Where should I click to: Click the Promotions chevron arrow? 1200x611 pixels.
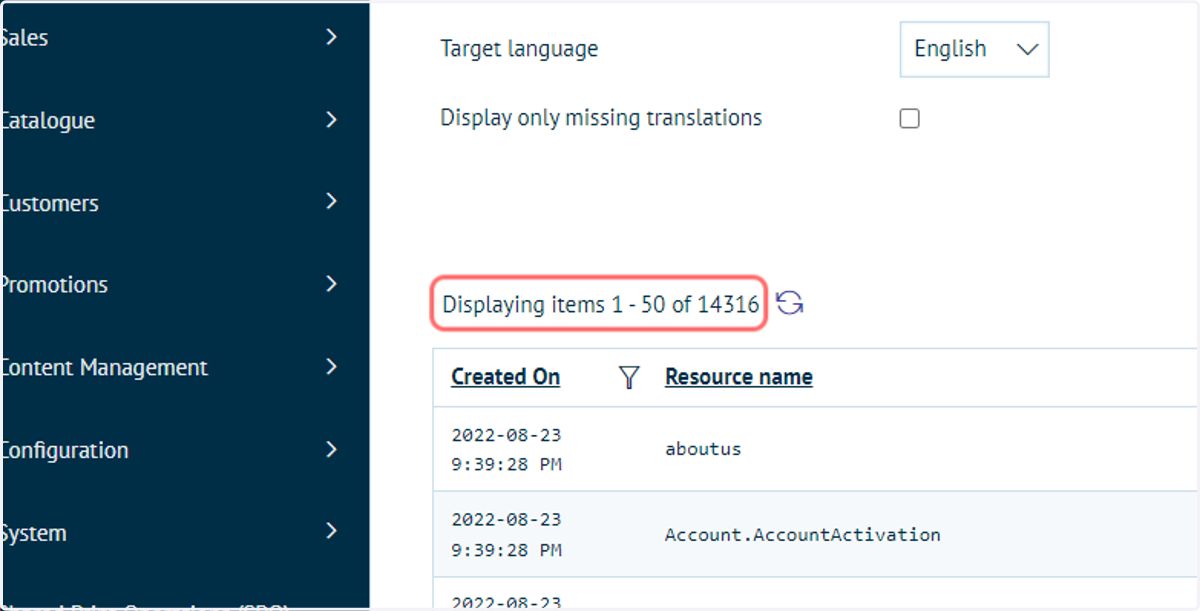(332, 284)
